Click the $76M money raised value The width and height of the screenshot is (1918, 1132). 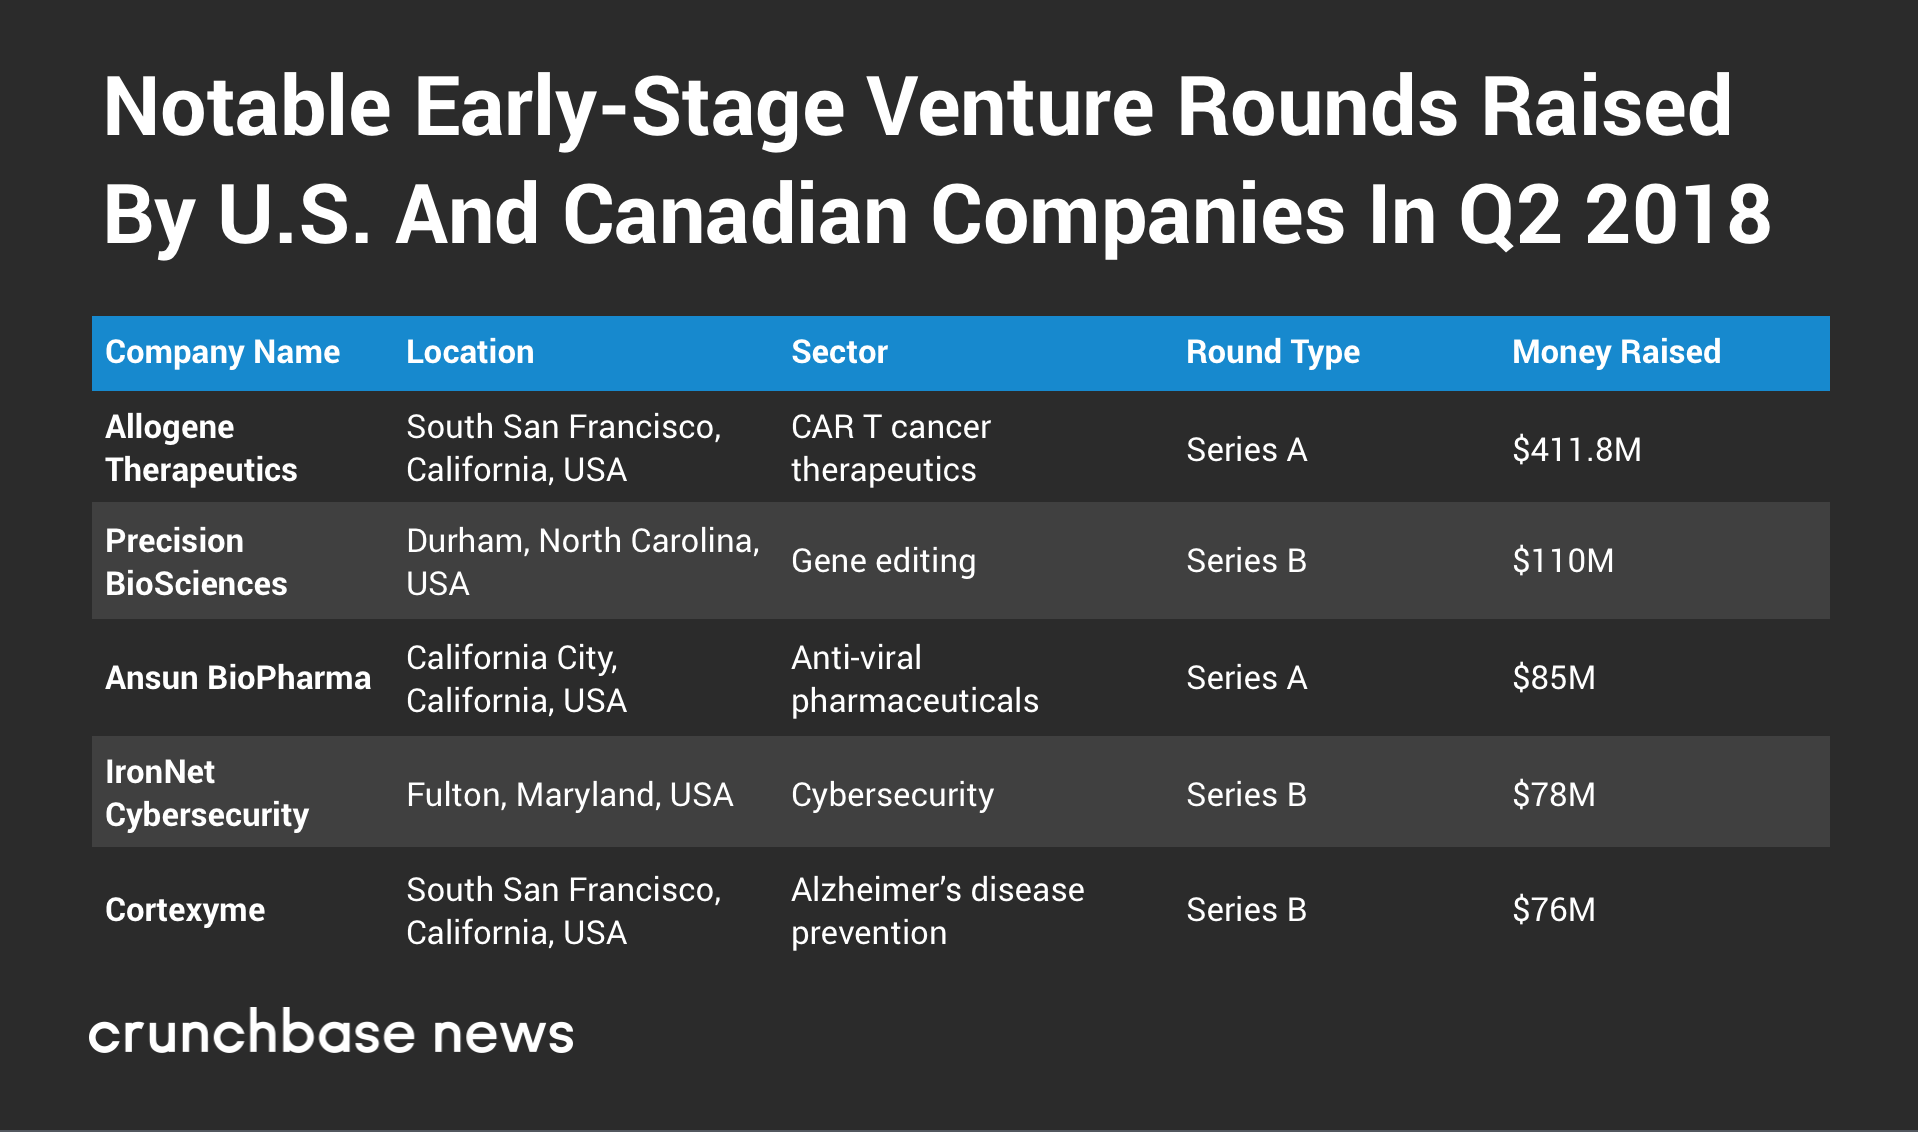1553,910
